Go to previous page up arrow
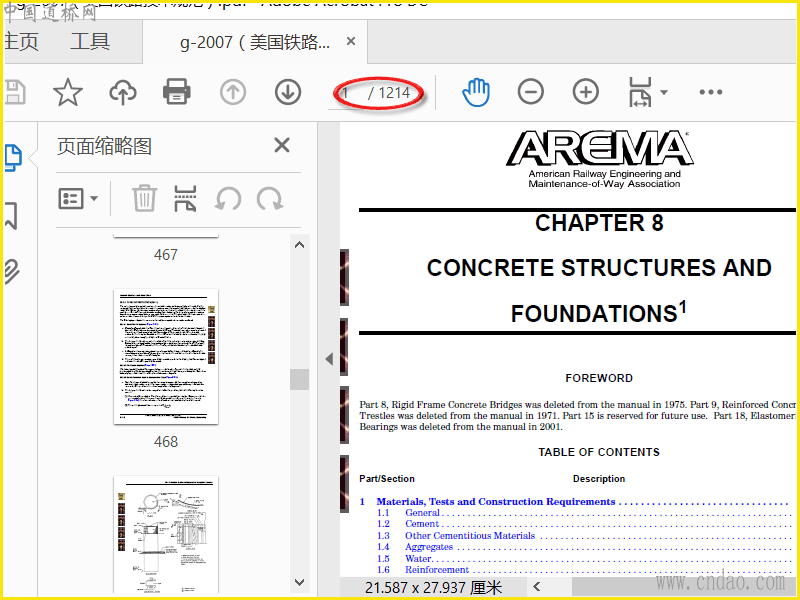The height and width of the screenshot is (600, 800). coord(233,93)
